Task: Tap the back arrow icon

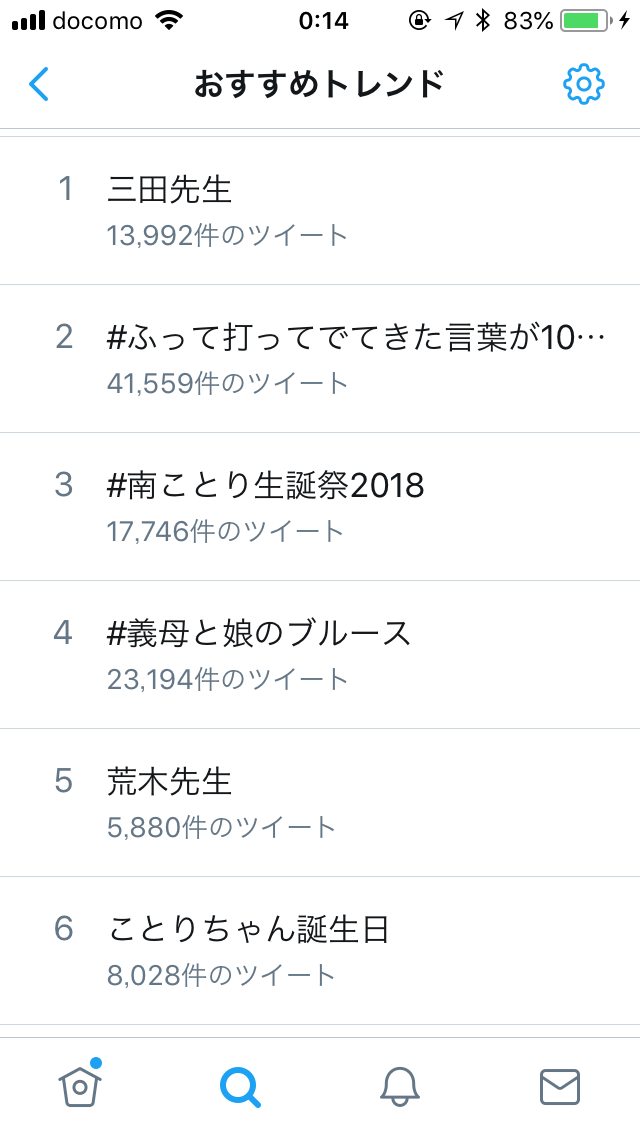Action: tap(39, 85)
